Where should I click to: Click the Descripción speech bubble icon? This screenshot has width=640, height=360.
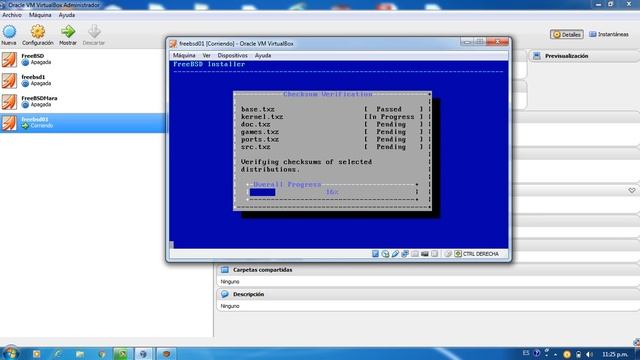(x=224, y=294)
